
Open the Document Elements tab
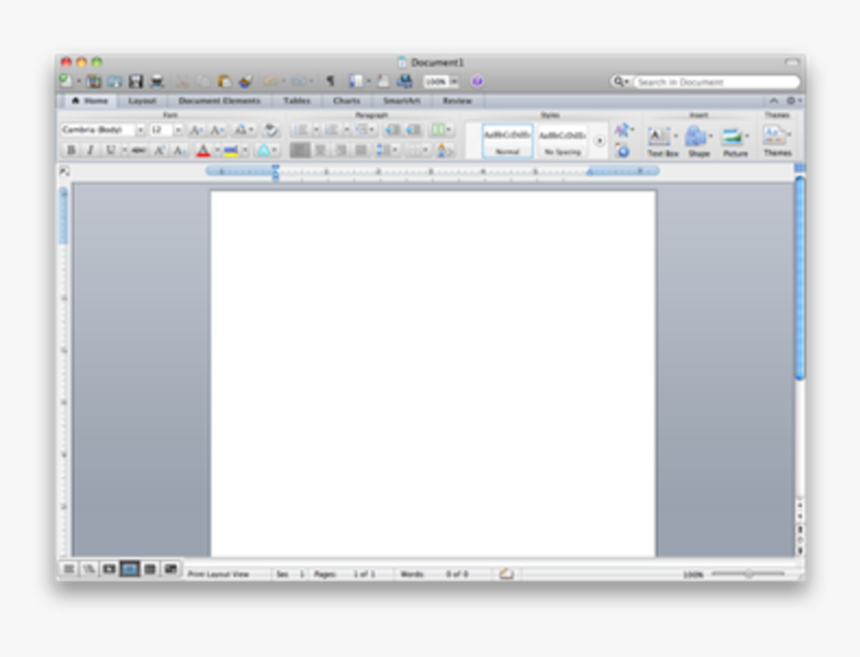[218, 101]
